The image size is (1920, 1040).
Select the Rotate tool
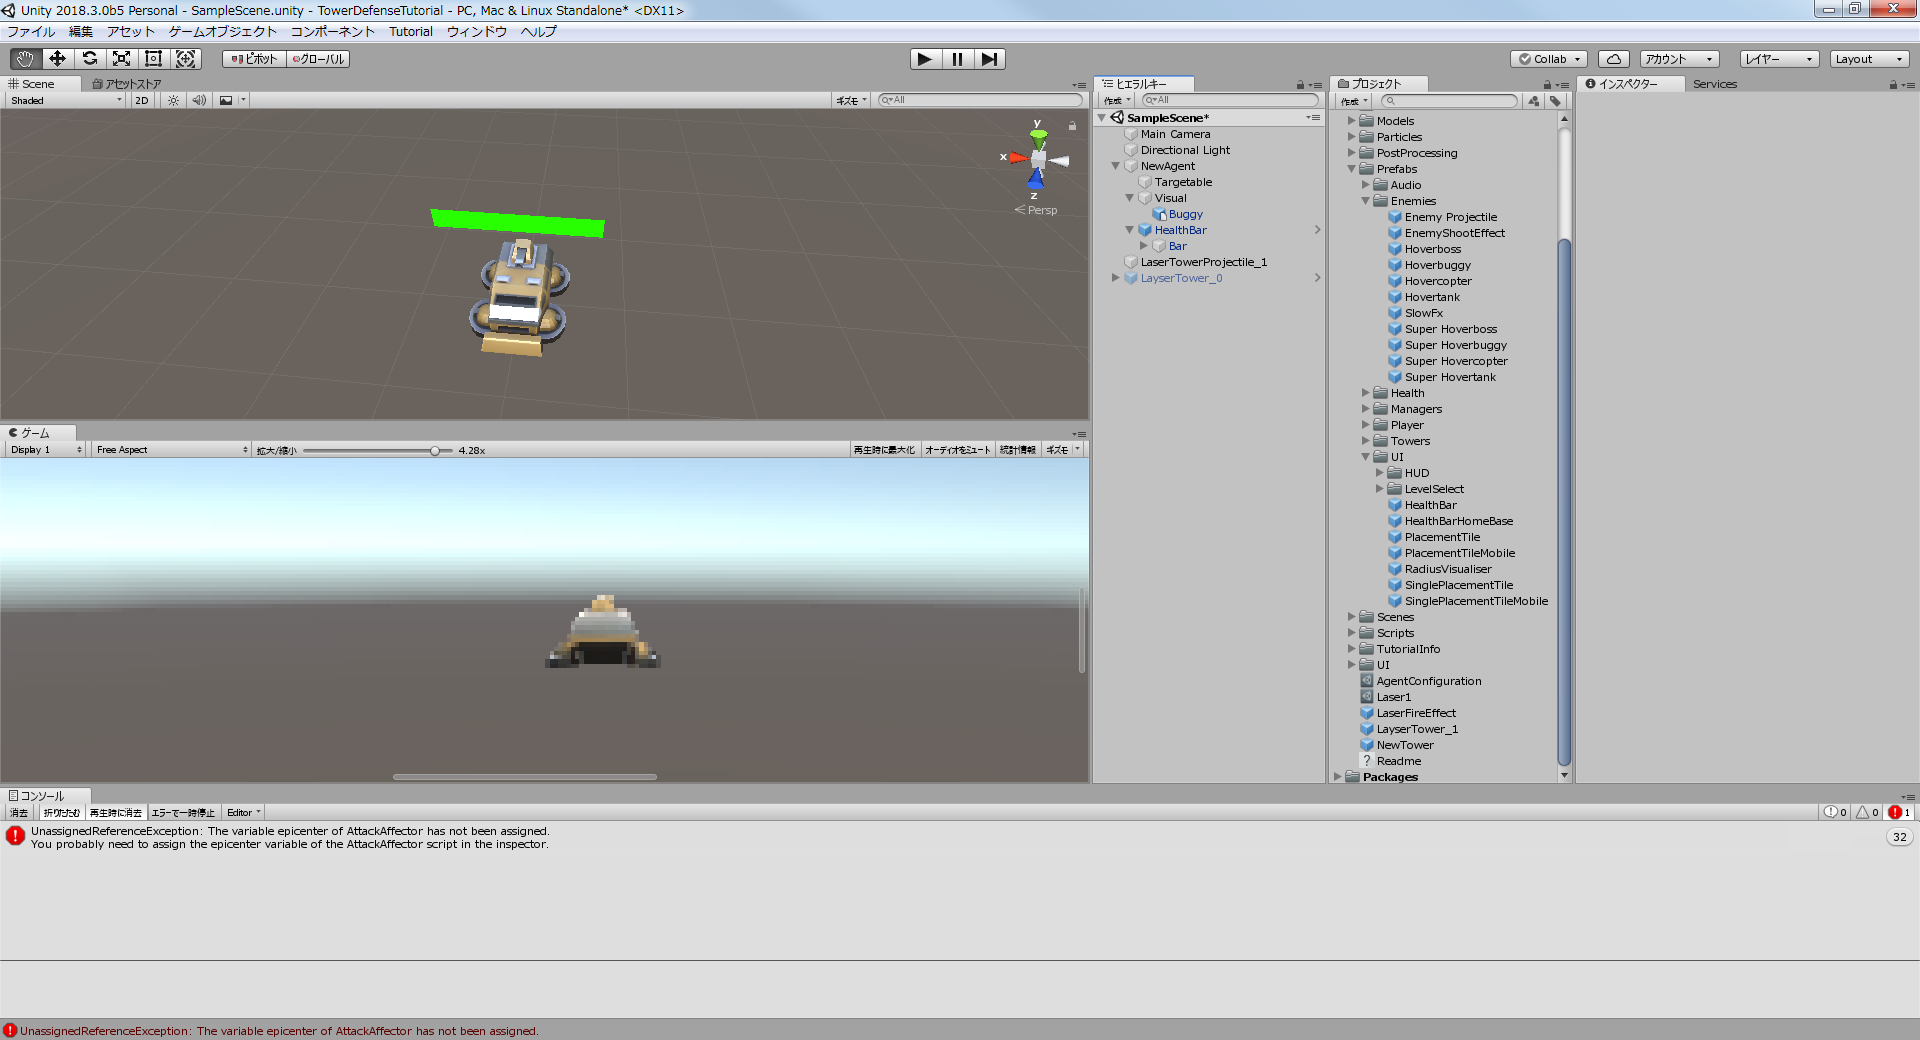click(x=89, y=59)
